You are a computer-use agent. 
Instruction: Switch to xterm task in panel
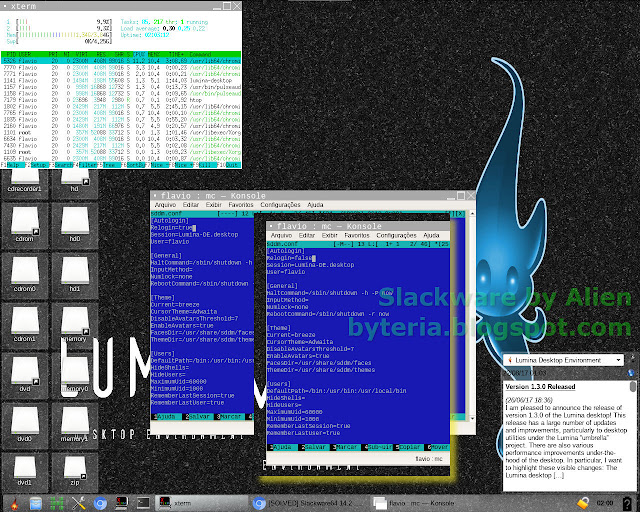(x=201, y=503)
